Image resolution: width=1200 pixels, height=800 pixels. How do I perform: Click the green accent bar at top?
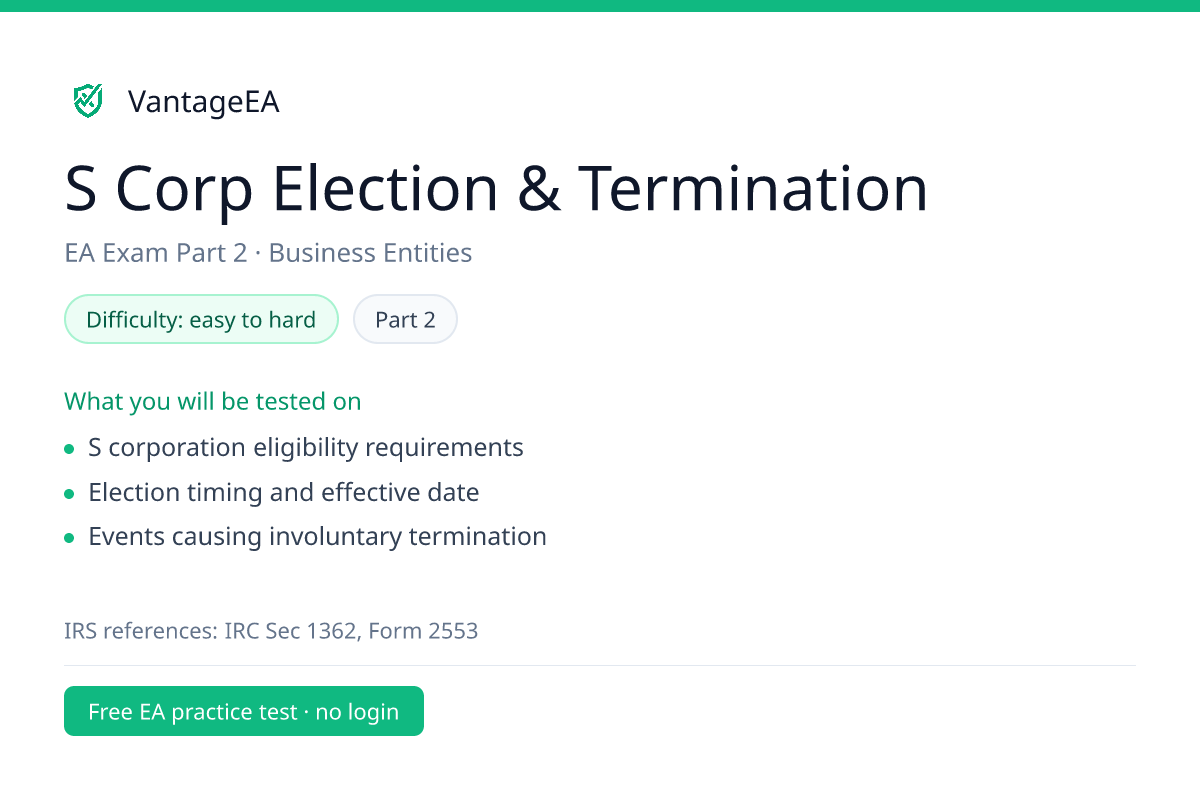coord(600,6)
